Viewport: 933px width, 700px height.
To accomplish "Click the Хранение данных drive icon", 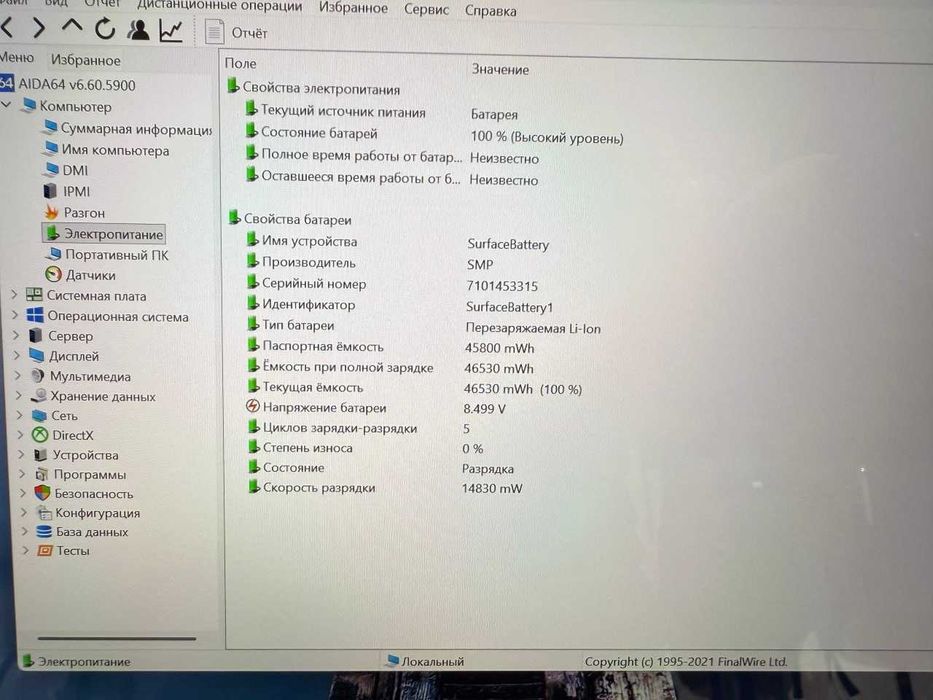I will pyautogui.click(x=39, y=395).
